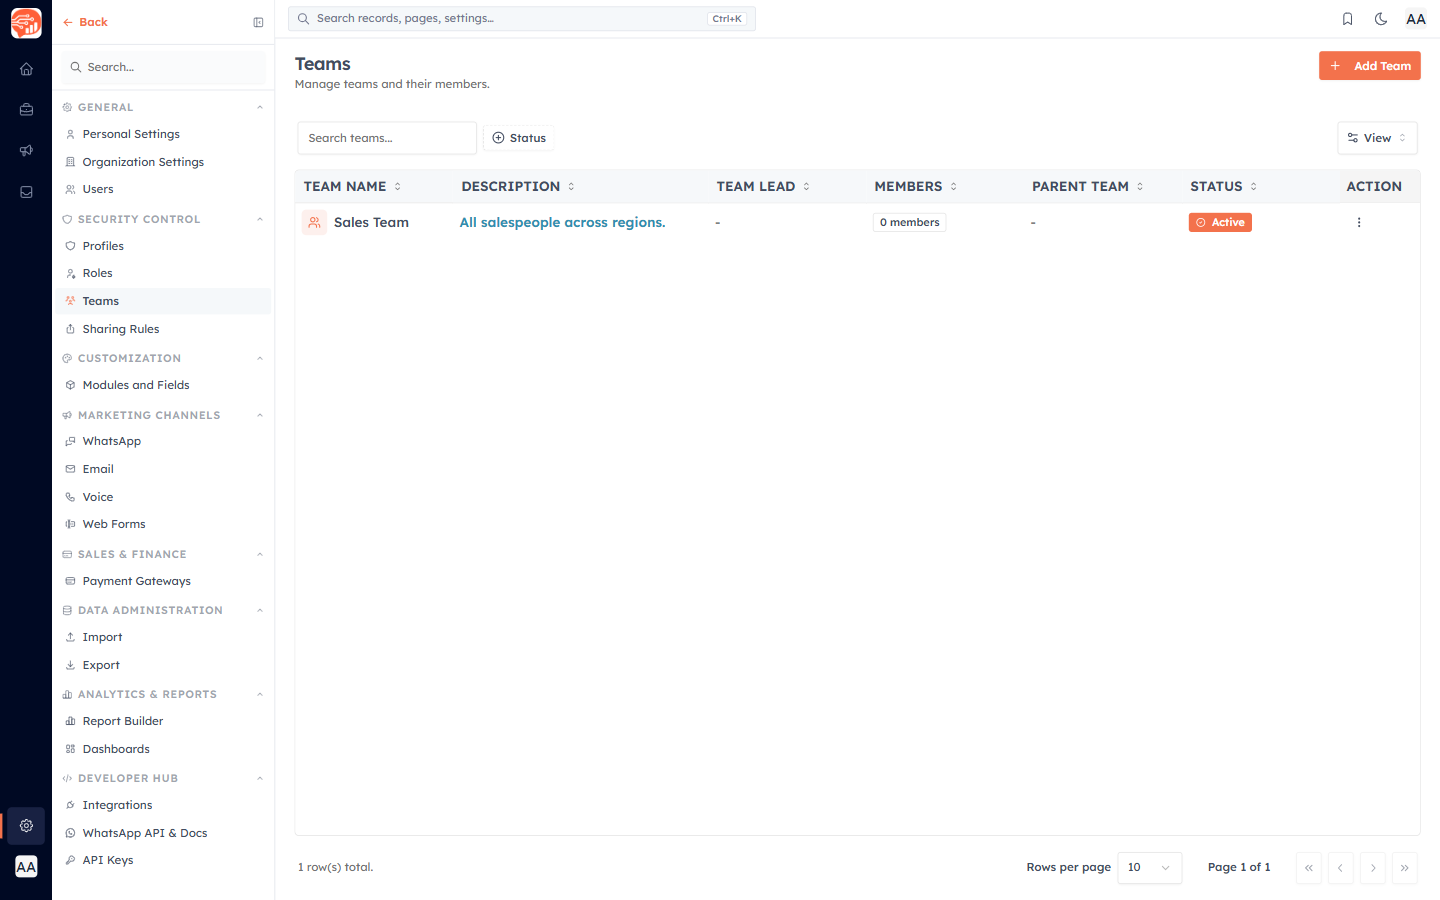The width and height of the screenshot is (1440, 900).
Task: Go to next page
Action: [x=1373, y=868]
